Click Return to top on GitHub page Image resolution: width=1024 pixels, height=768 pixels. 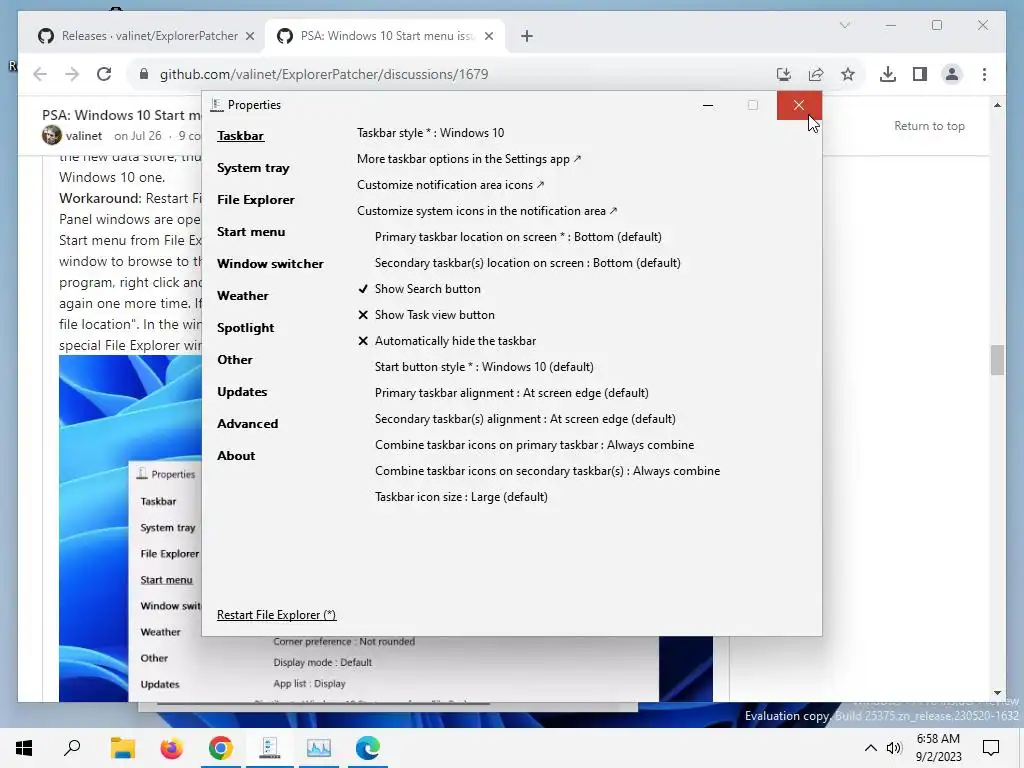click(929, 126)
